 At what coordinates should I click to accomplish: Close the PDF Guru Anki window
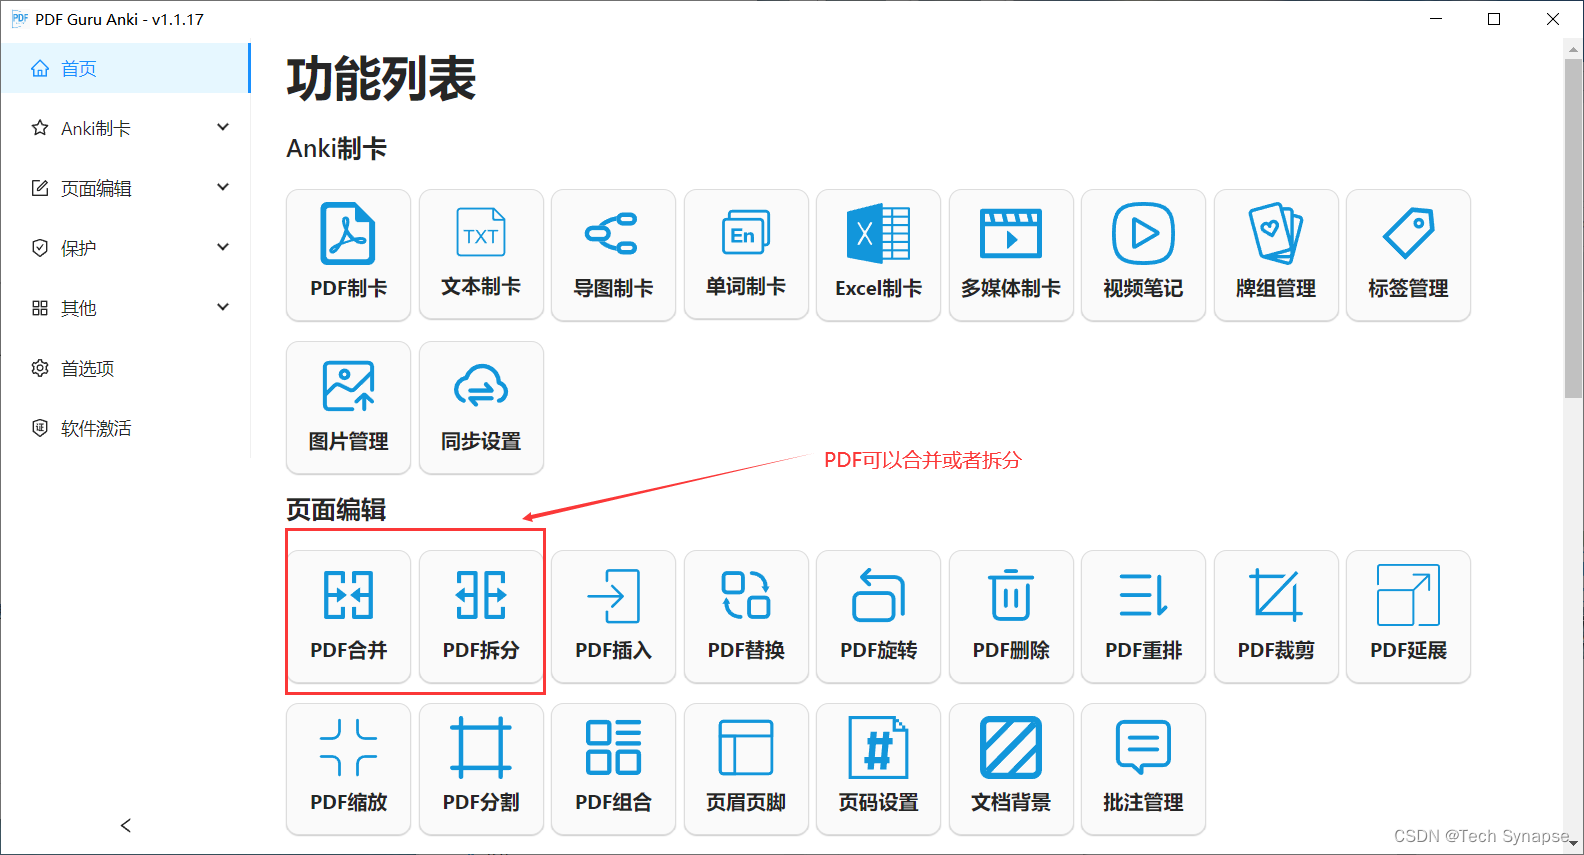(1553, 19)
